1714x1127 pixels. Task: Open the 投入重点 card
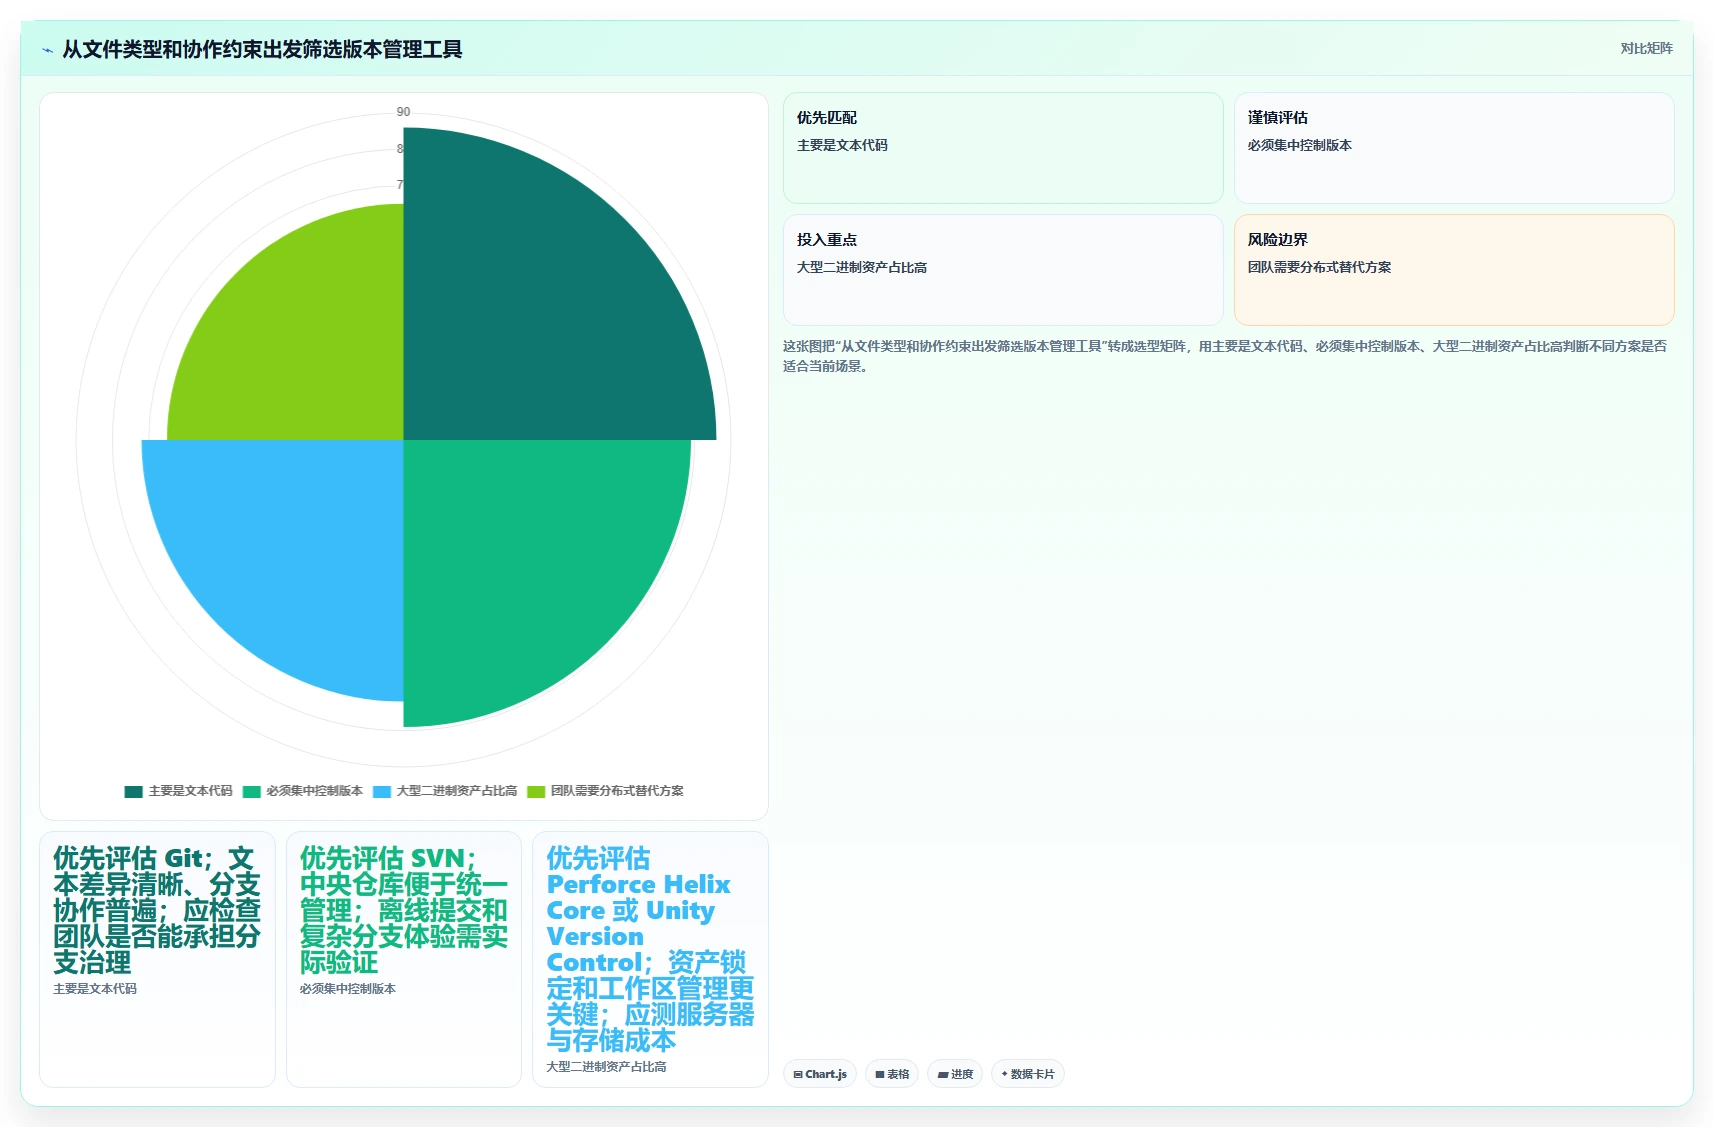point(1003,270)
